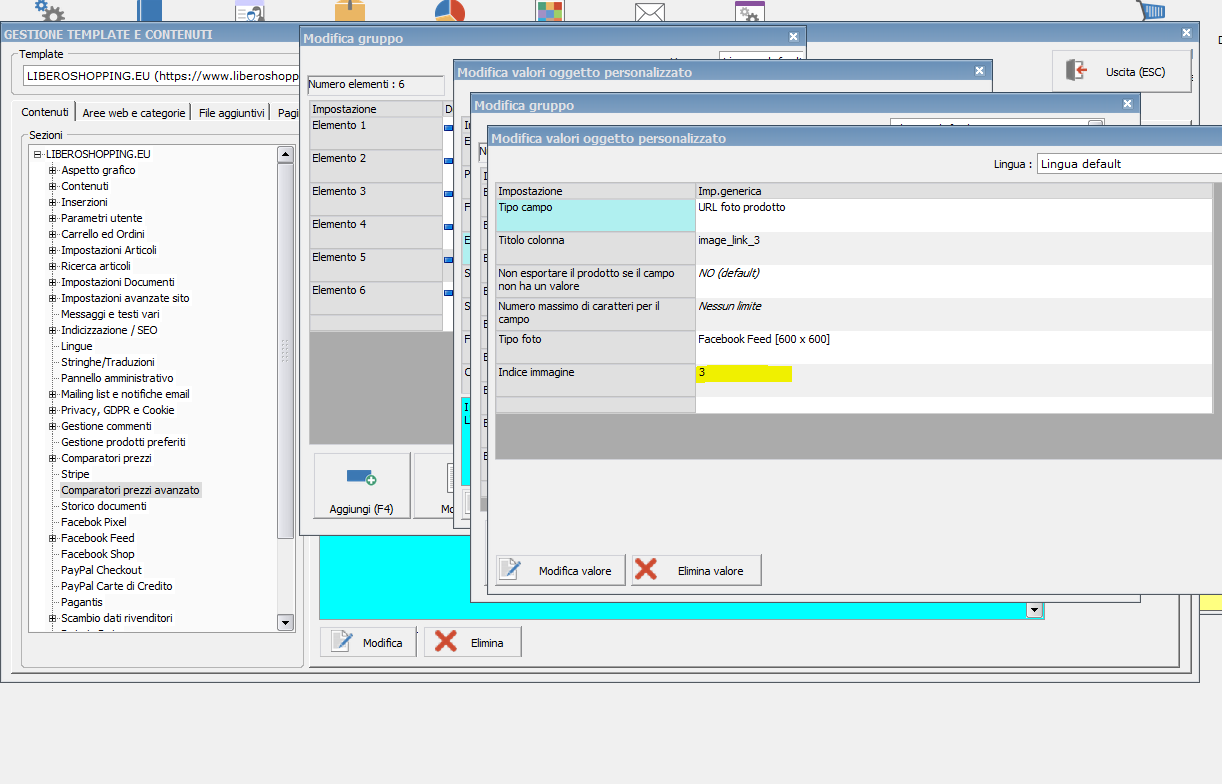1222x784 pixels.
Task: Click highlighted Indice immagine value 3
Action: [744, 373]
